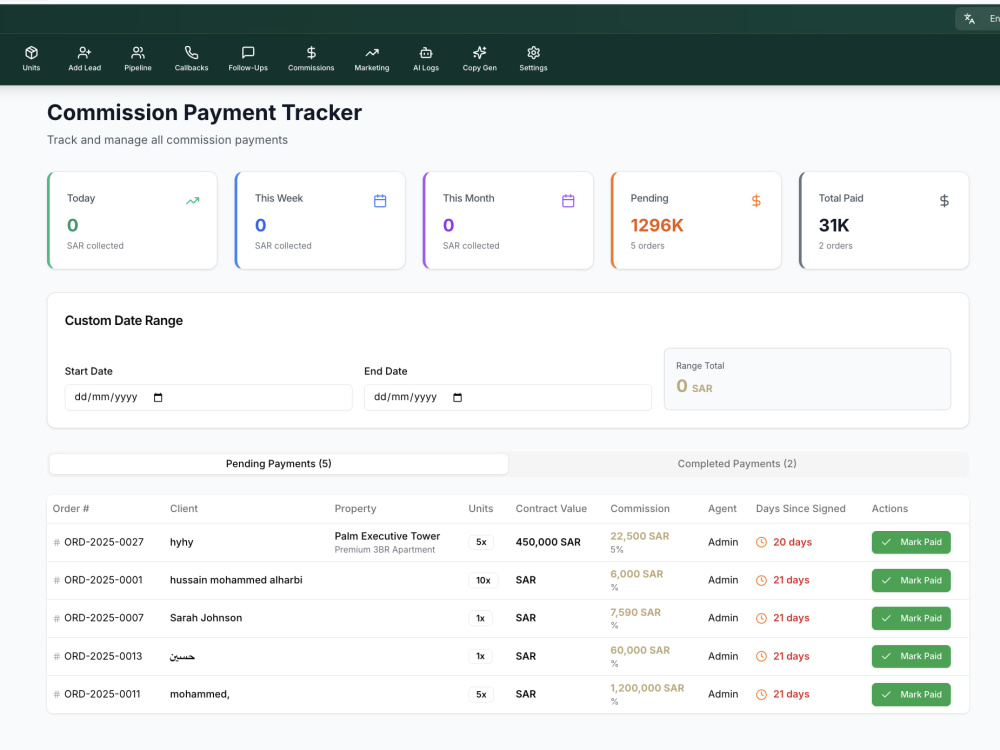Click the Units column header
This screenshot has width=1000, height=750.
click(480, 508)
